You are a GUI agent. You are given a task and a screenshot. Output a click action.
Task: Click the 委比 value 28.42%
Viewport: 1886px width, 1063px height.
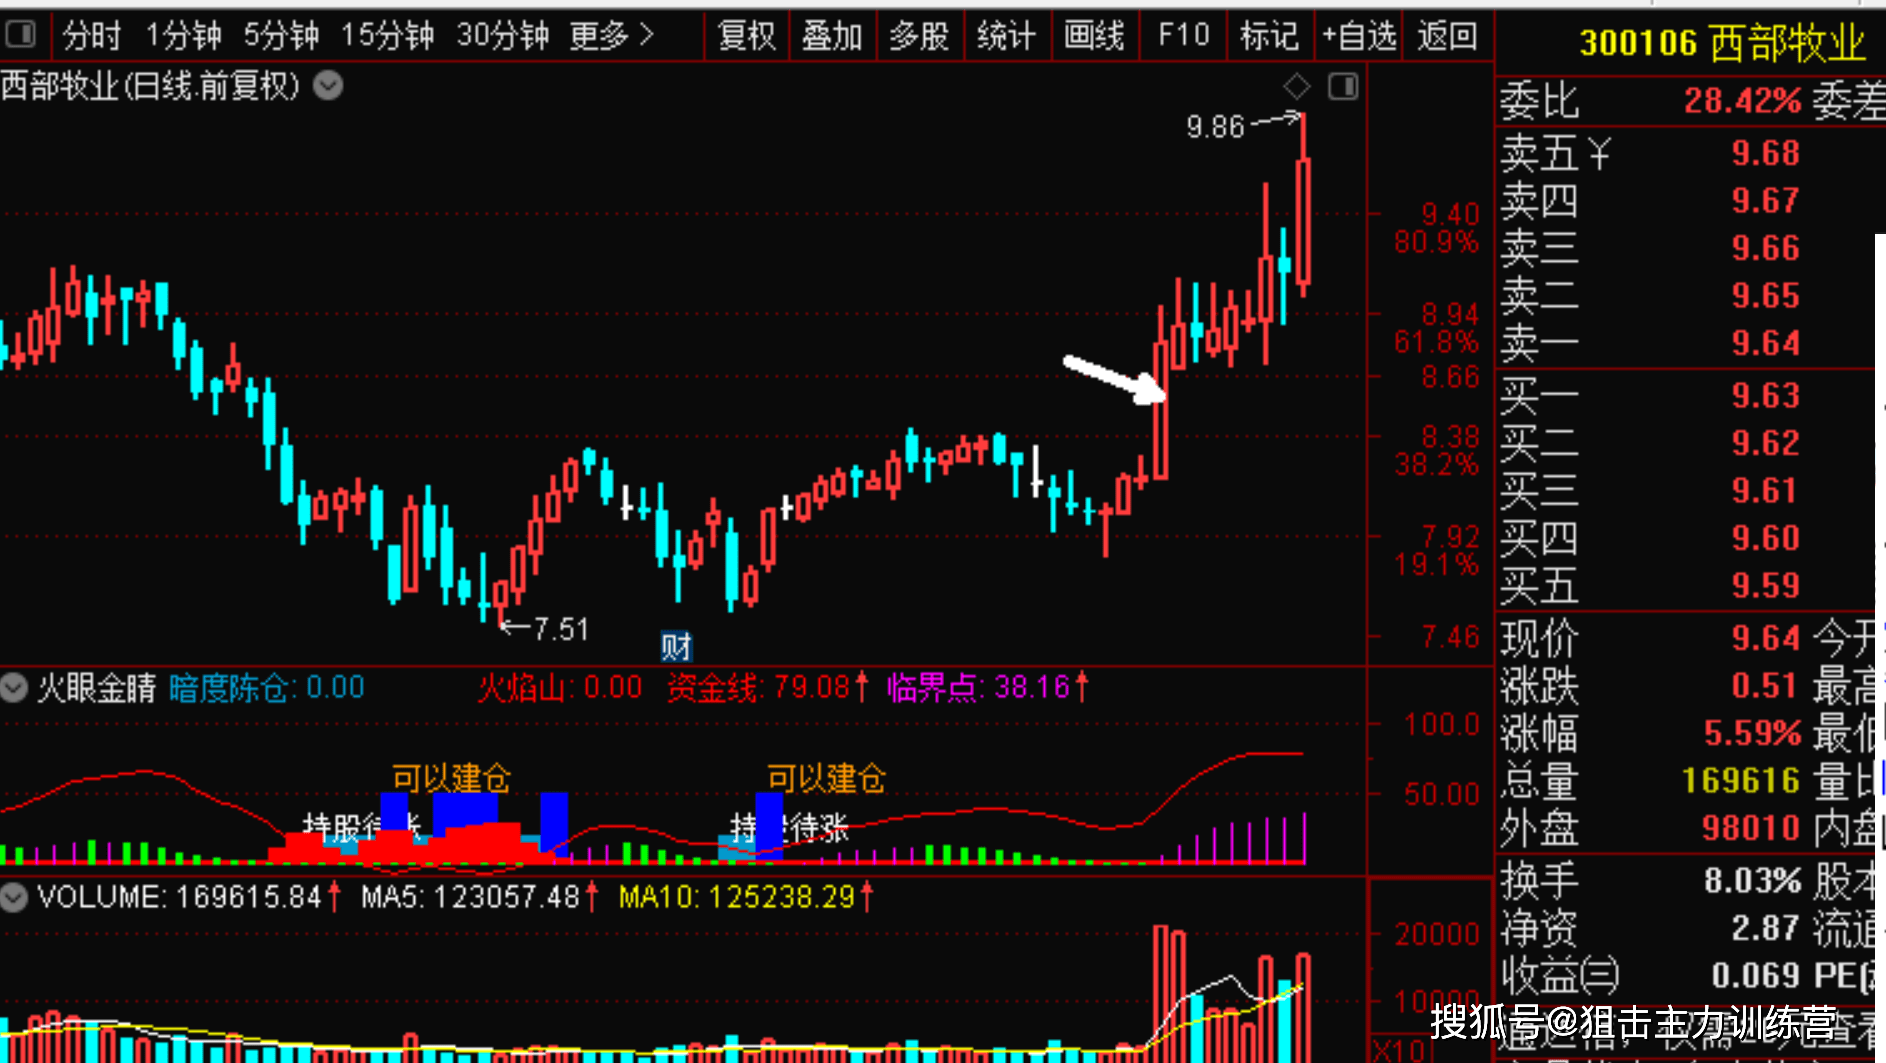1742,101
